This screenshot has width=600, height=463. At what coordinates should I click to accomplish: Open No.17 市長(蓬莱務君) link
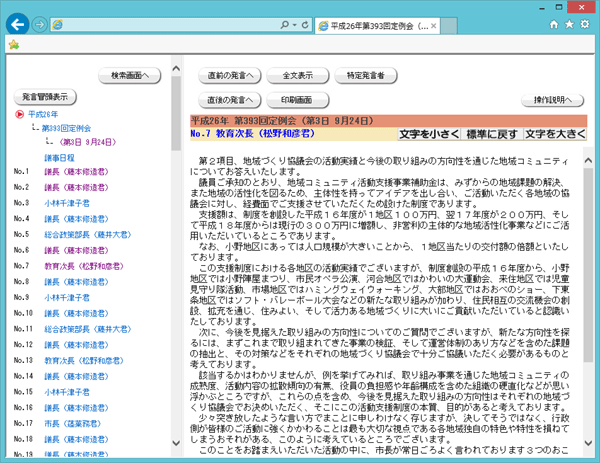(x=72, y=423)
